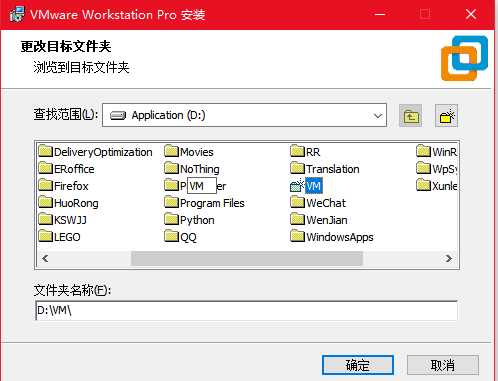Select the WenJian folder
498x381 pixels.
tap(319, 220)
